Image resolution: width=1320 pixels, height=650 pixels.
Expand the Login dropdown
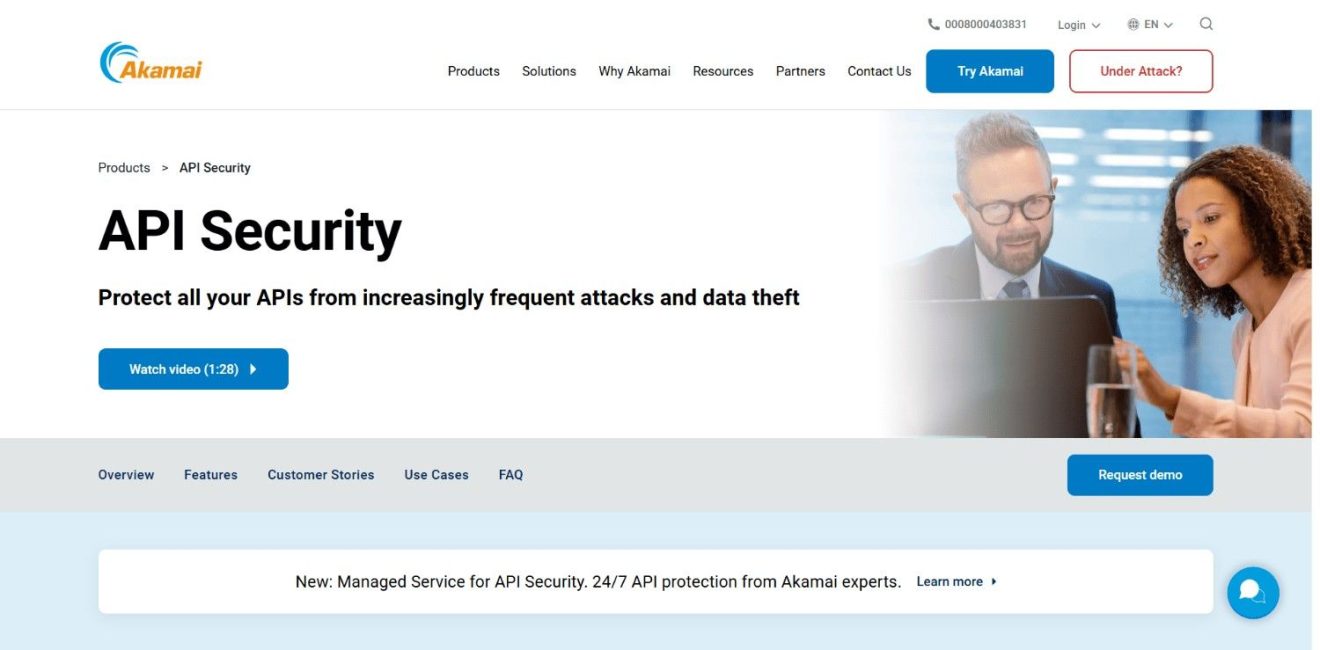pos(1077,24)
